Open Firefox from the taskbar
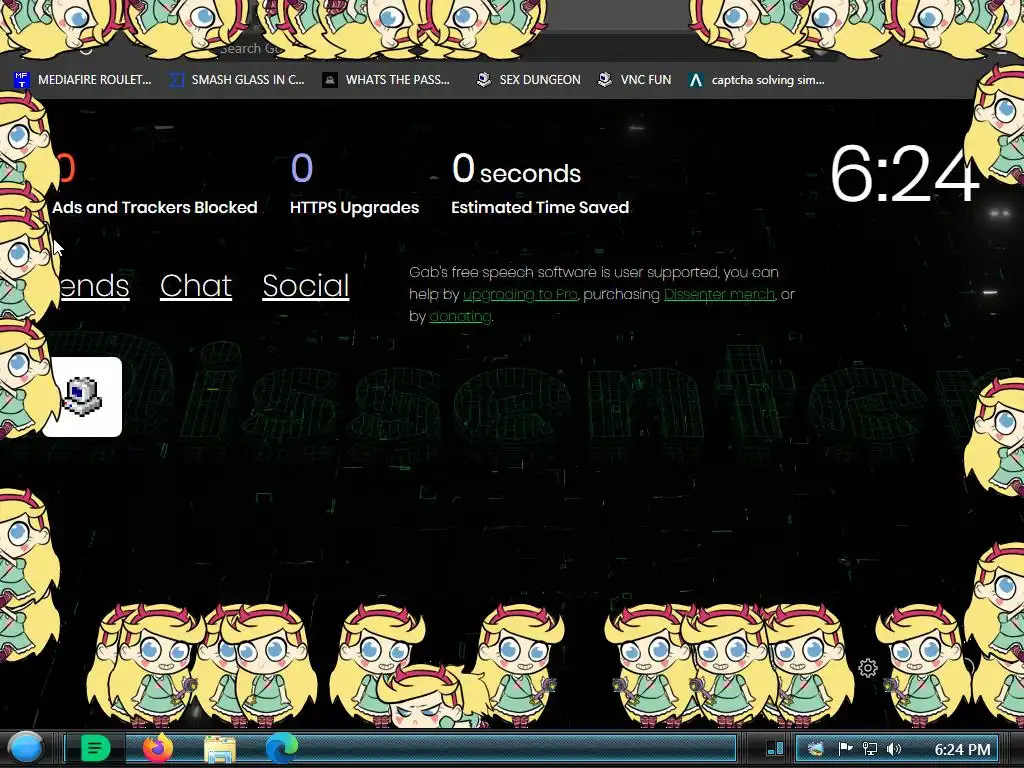Image resolution: width=1024 pixels, height=768 pixels. click(x=157, y=748)
